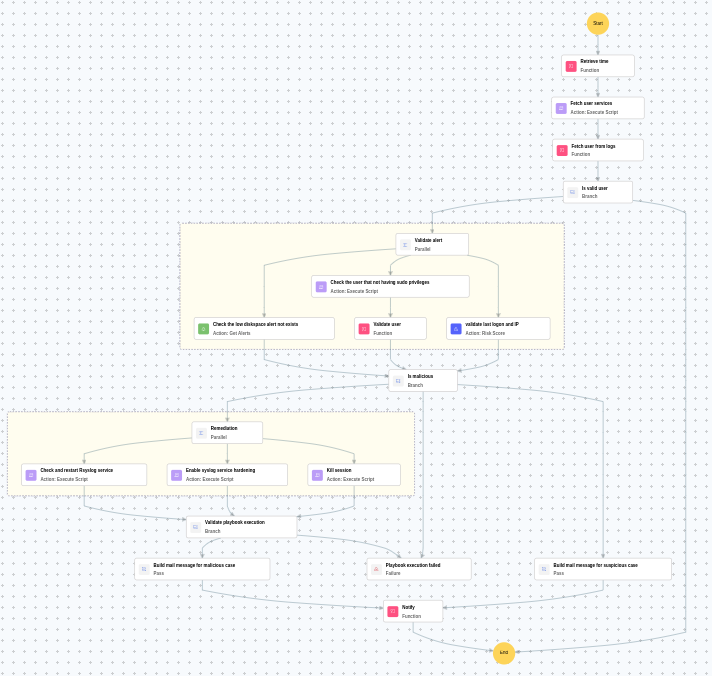Select the 'Validate user' label
The width and height of the screenshot is (712, 676).
pyautogui.click(x=387, y=324)
